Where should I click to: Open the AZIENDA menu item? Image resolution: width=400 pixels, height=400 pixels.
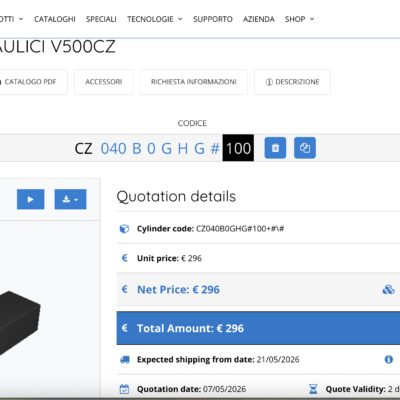click(259, 19)
